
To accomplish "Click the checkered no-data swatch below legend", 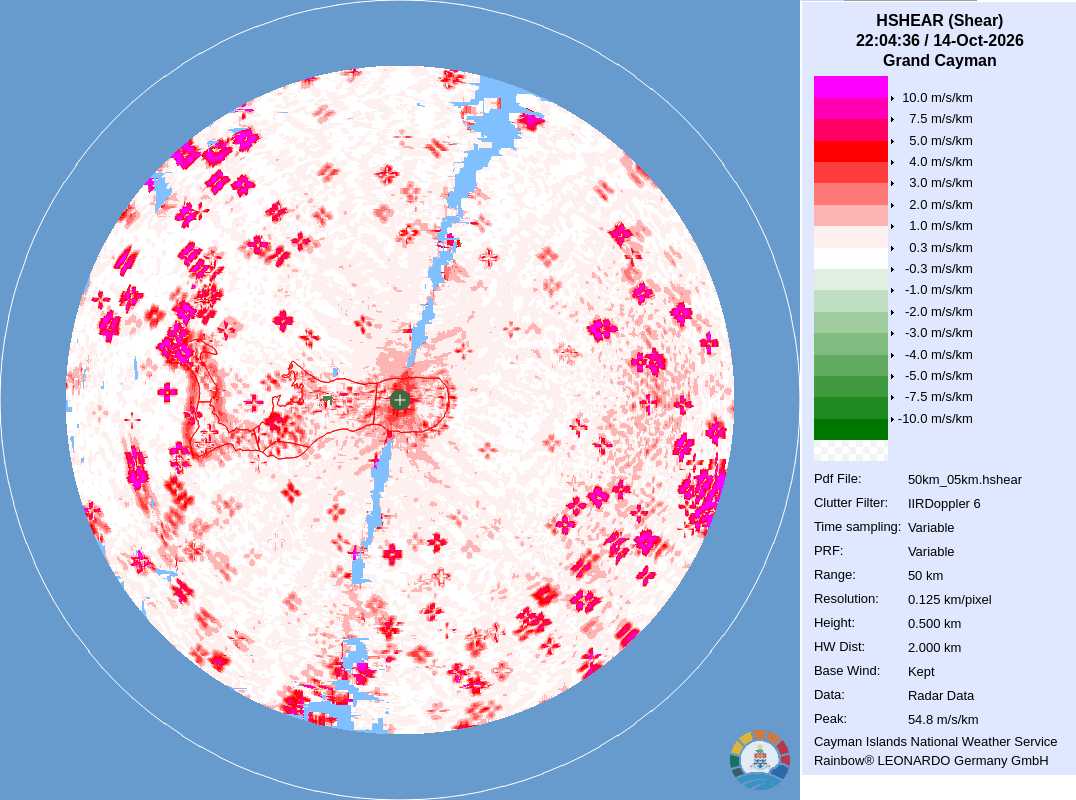I will click(x=850, y=450).
